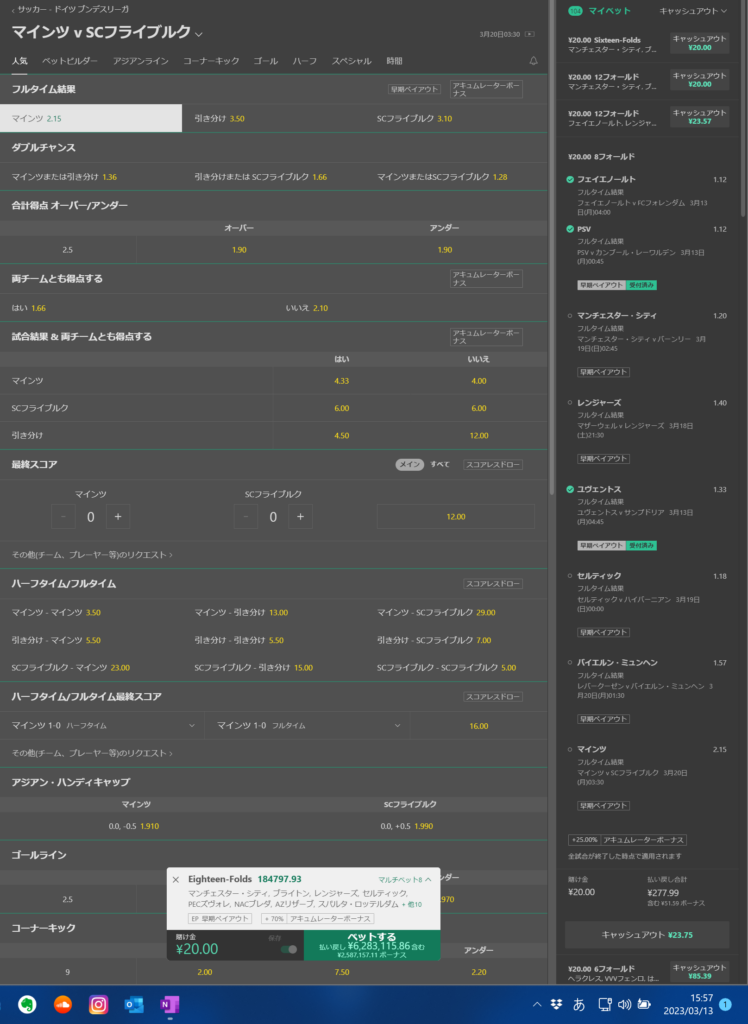Image resolution: width=748 pixels, height=1024 pixels.
Task: Increase マインツ final score with plus
Action: (118, 517)
